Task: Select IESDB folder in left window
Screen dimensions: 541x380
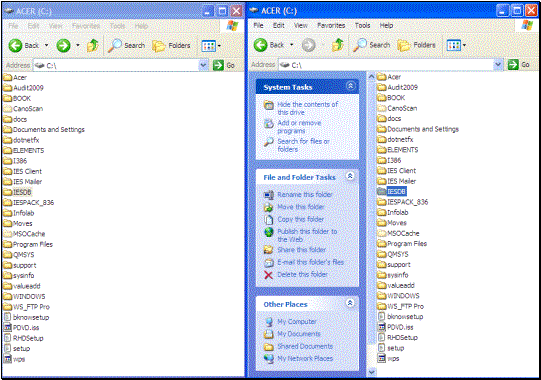Action: pos(17,192)
